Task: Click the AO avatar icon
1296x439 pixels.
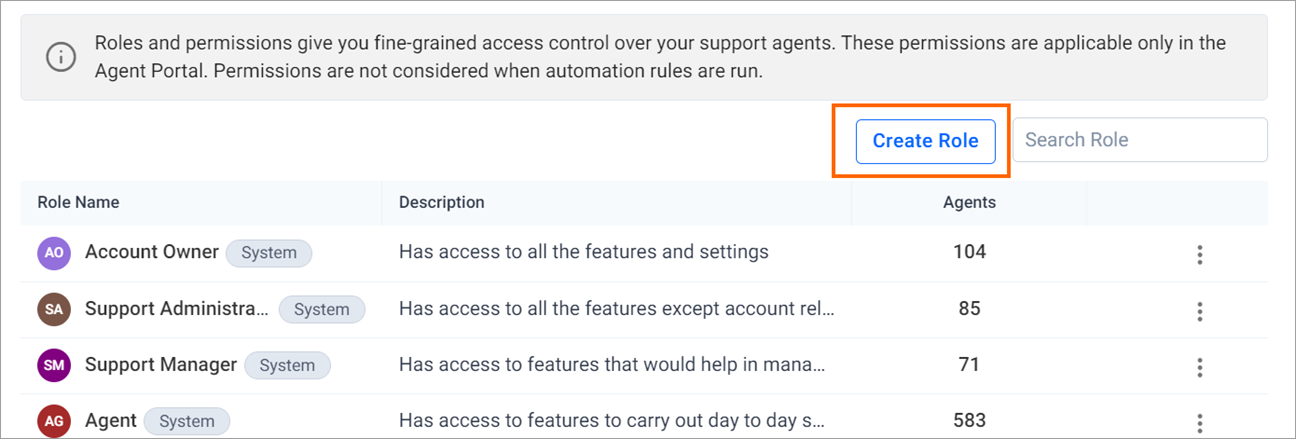Action: pos(54,253)
